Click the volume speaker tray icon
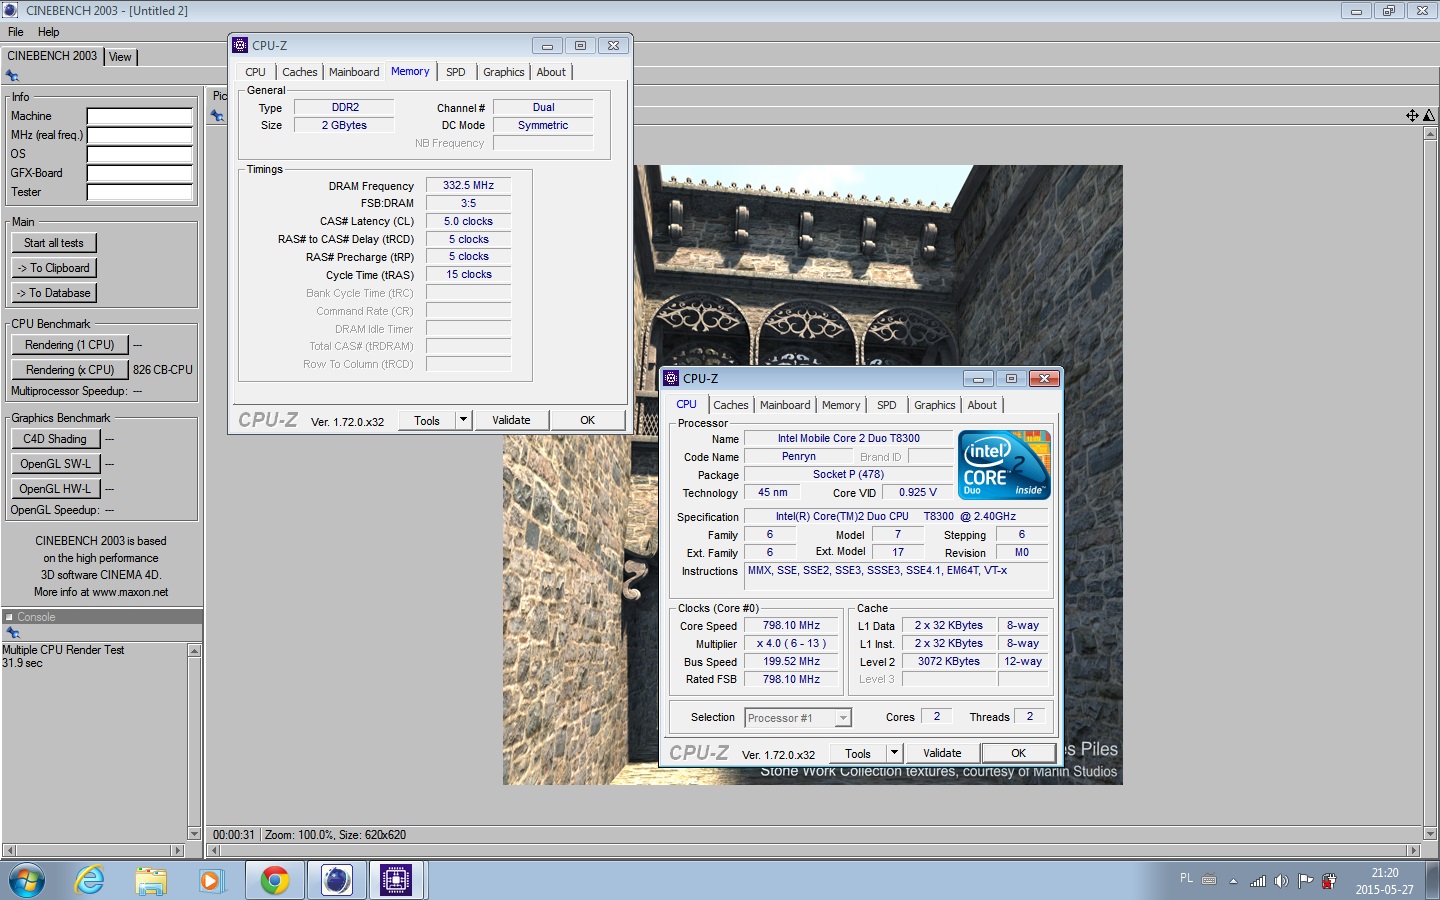Viewport: 1440px width, 900px height. coord(1281,881)
